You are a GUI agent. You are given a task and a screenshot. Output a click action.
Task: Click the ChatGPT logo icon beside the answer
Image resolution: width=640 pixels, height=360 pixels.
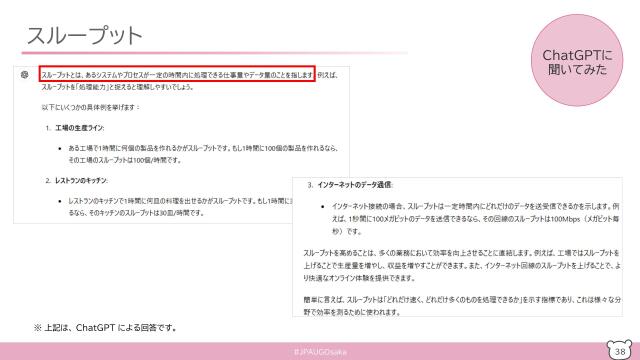click(x=24, y=75)
